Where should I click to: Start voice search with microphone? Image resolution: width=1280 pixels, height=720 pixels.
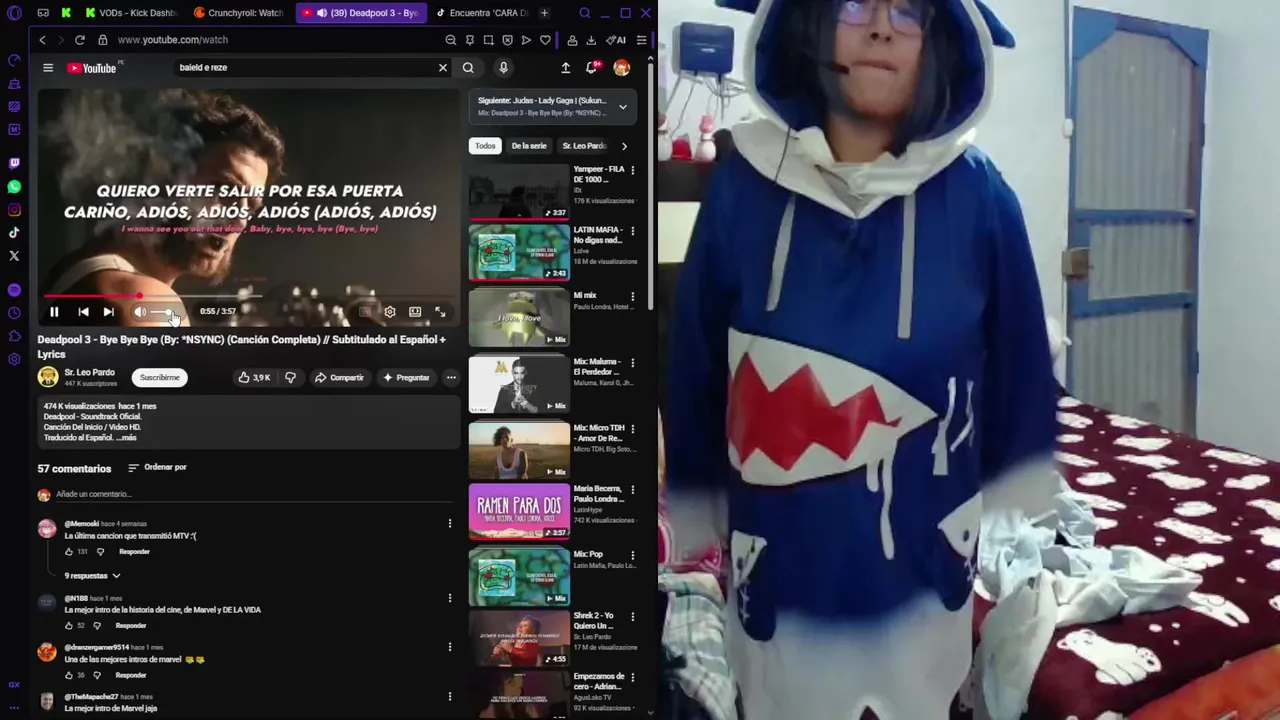pyautogui.click(x=503, y=68)
